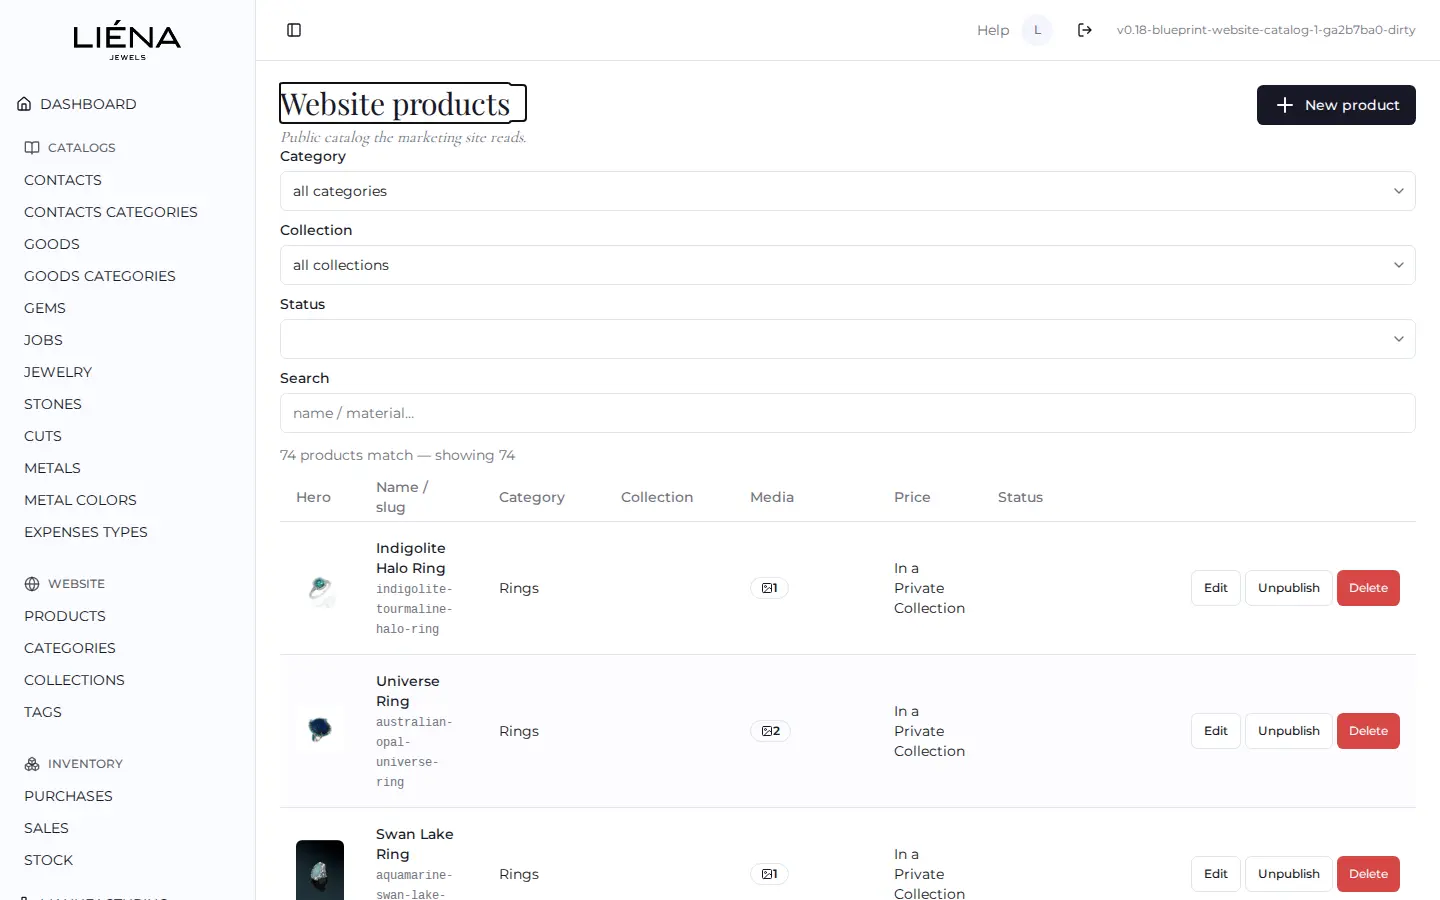Delete the Indigolite Halo Ring
1440x900 pixels.
(1368, 588)
